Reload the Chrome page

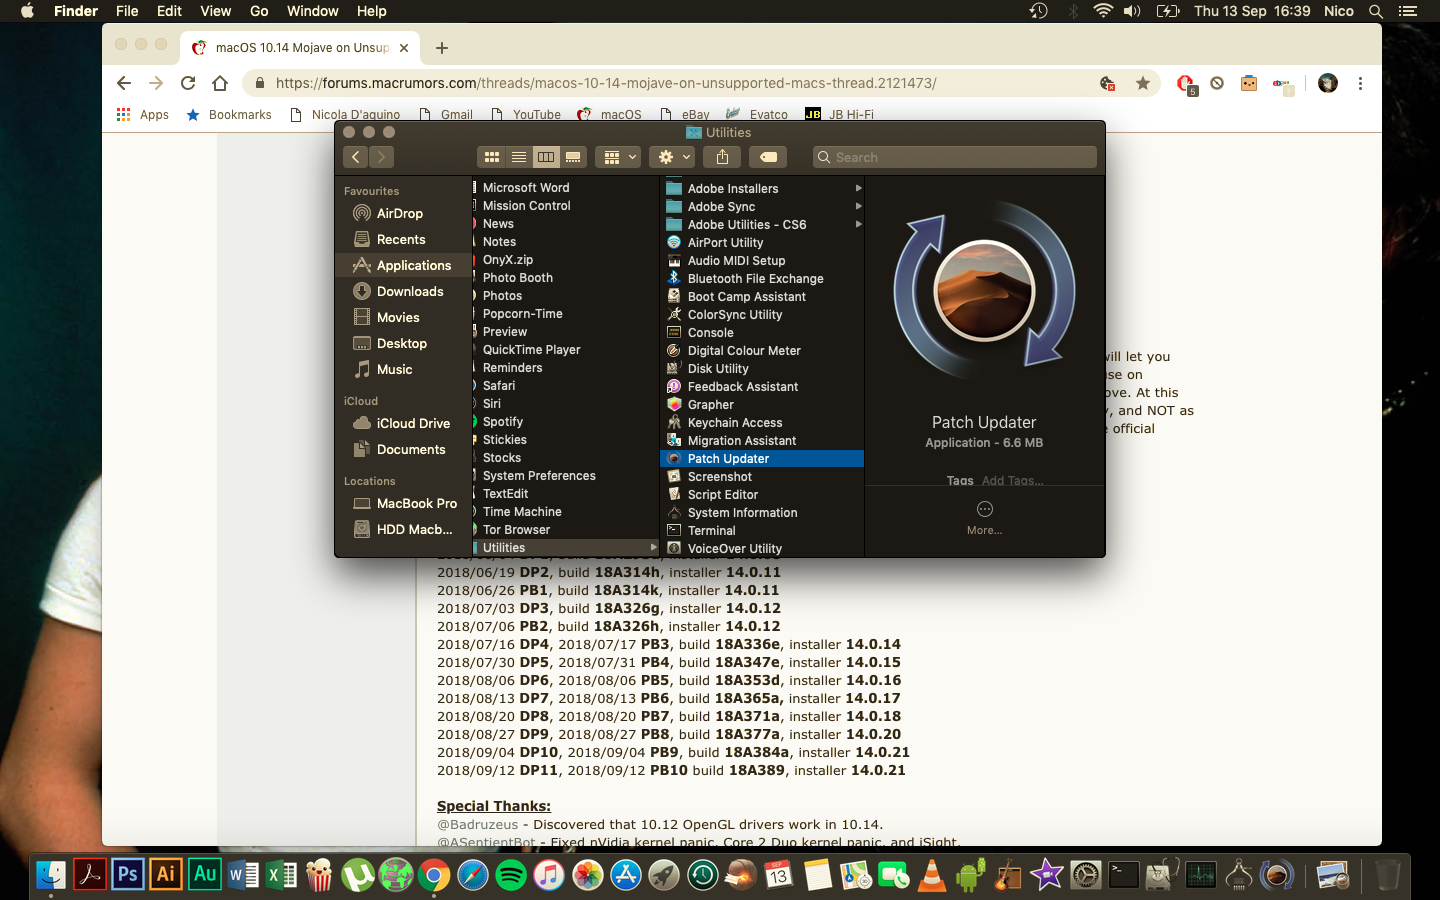[x=187, y=83]
